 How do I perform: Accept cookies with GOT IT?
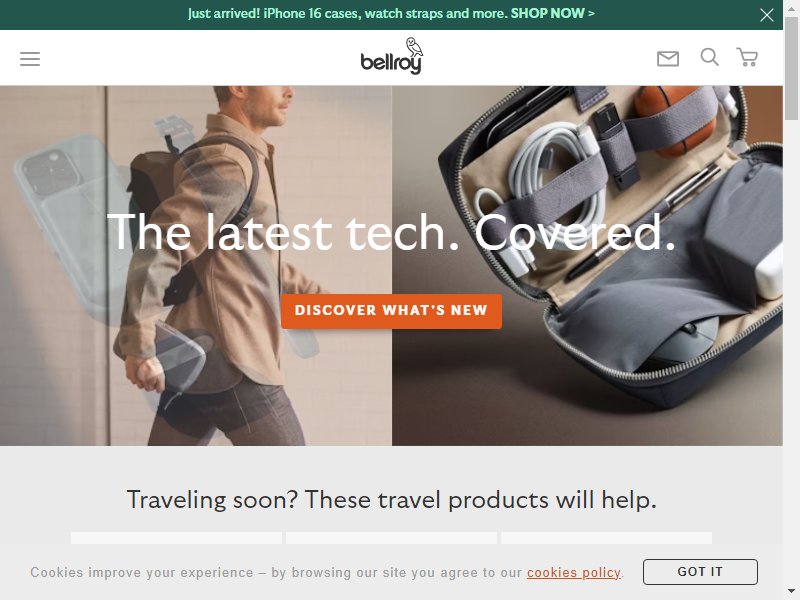(x=700, y=571)
